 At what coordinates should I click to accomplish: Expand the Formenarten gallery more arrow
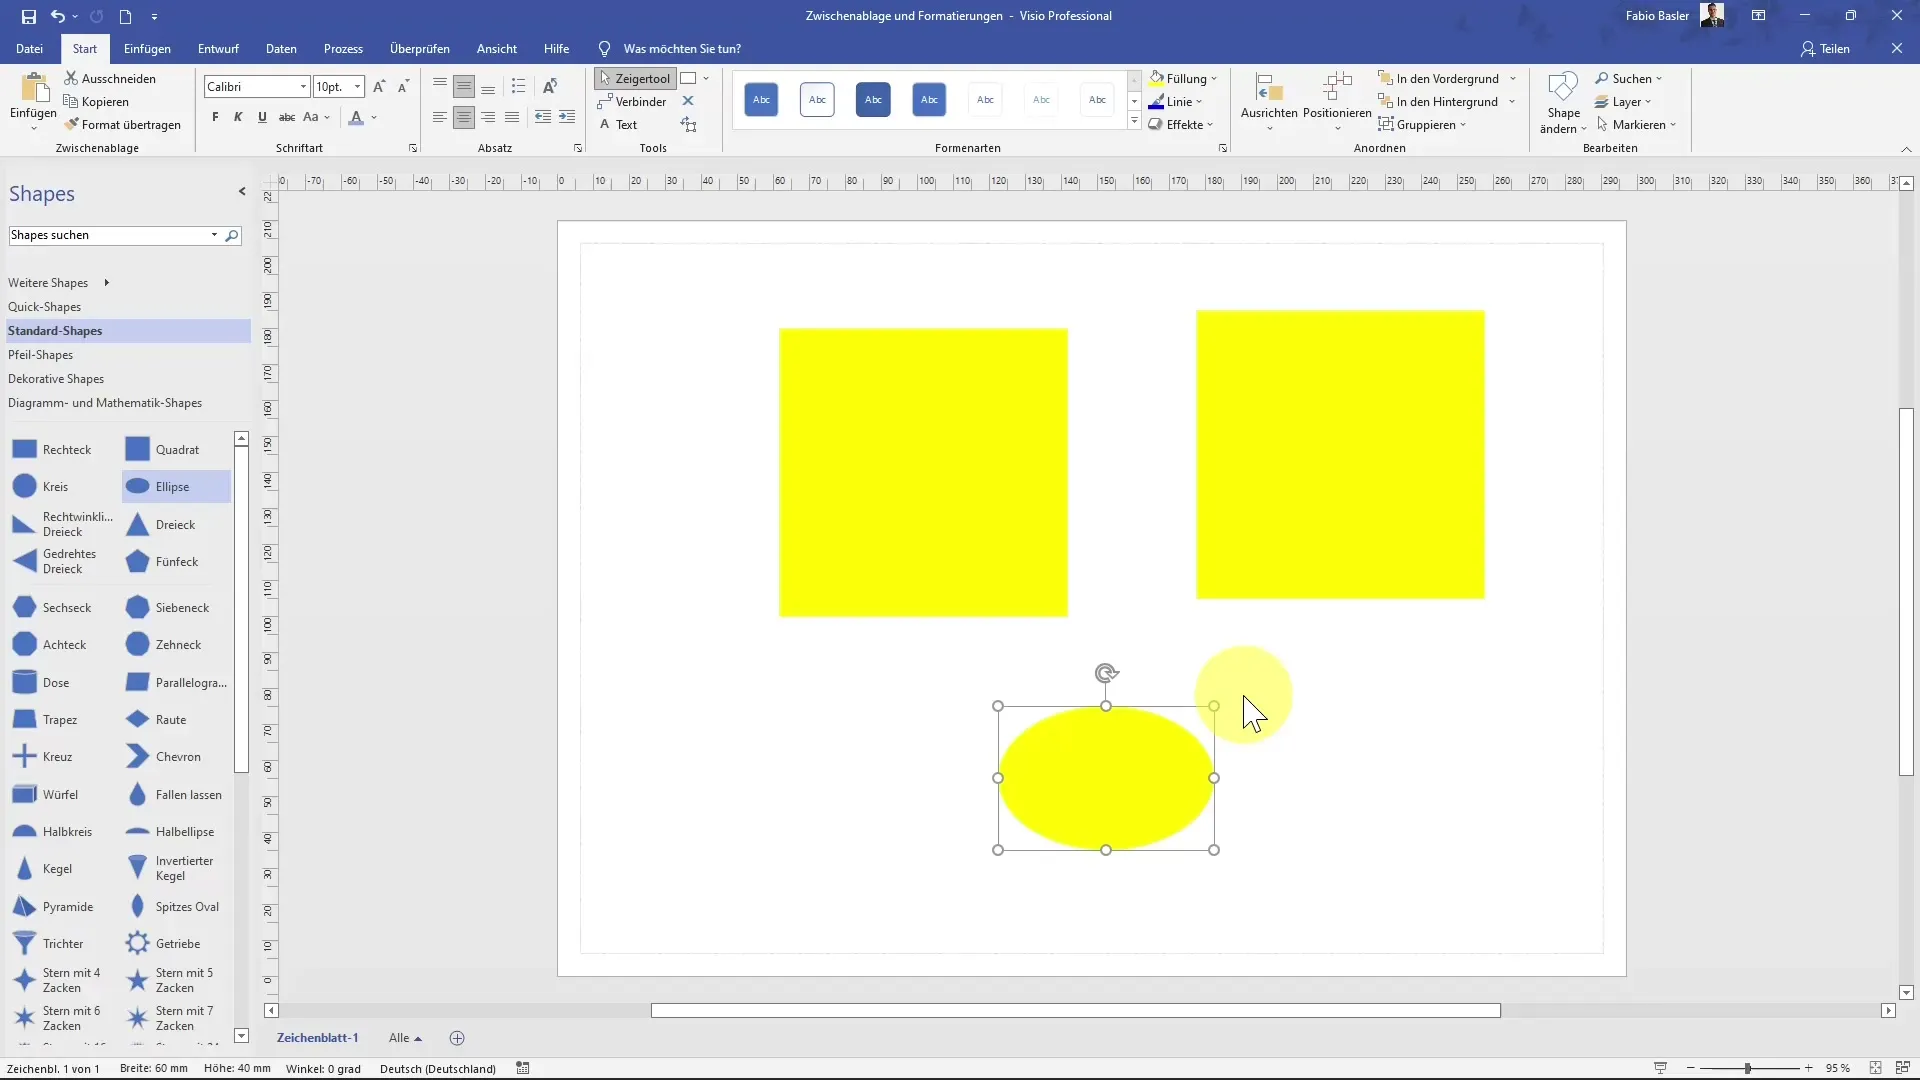click(1134, 122)
